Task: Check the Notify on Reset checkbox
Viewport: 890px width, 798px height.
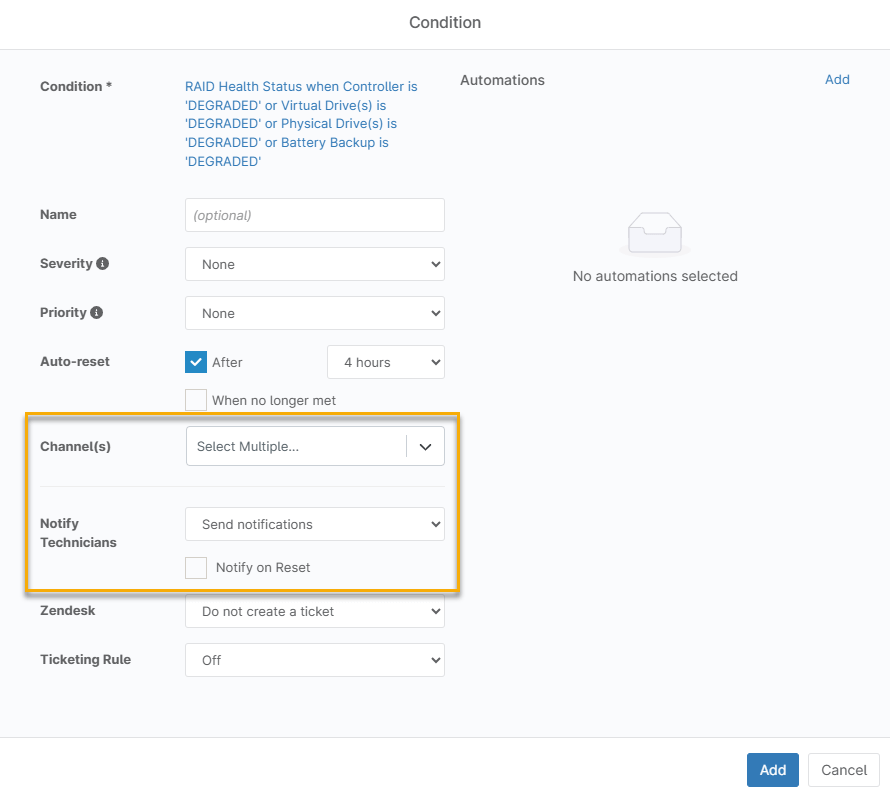Action: tap(196, 567)
